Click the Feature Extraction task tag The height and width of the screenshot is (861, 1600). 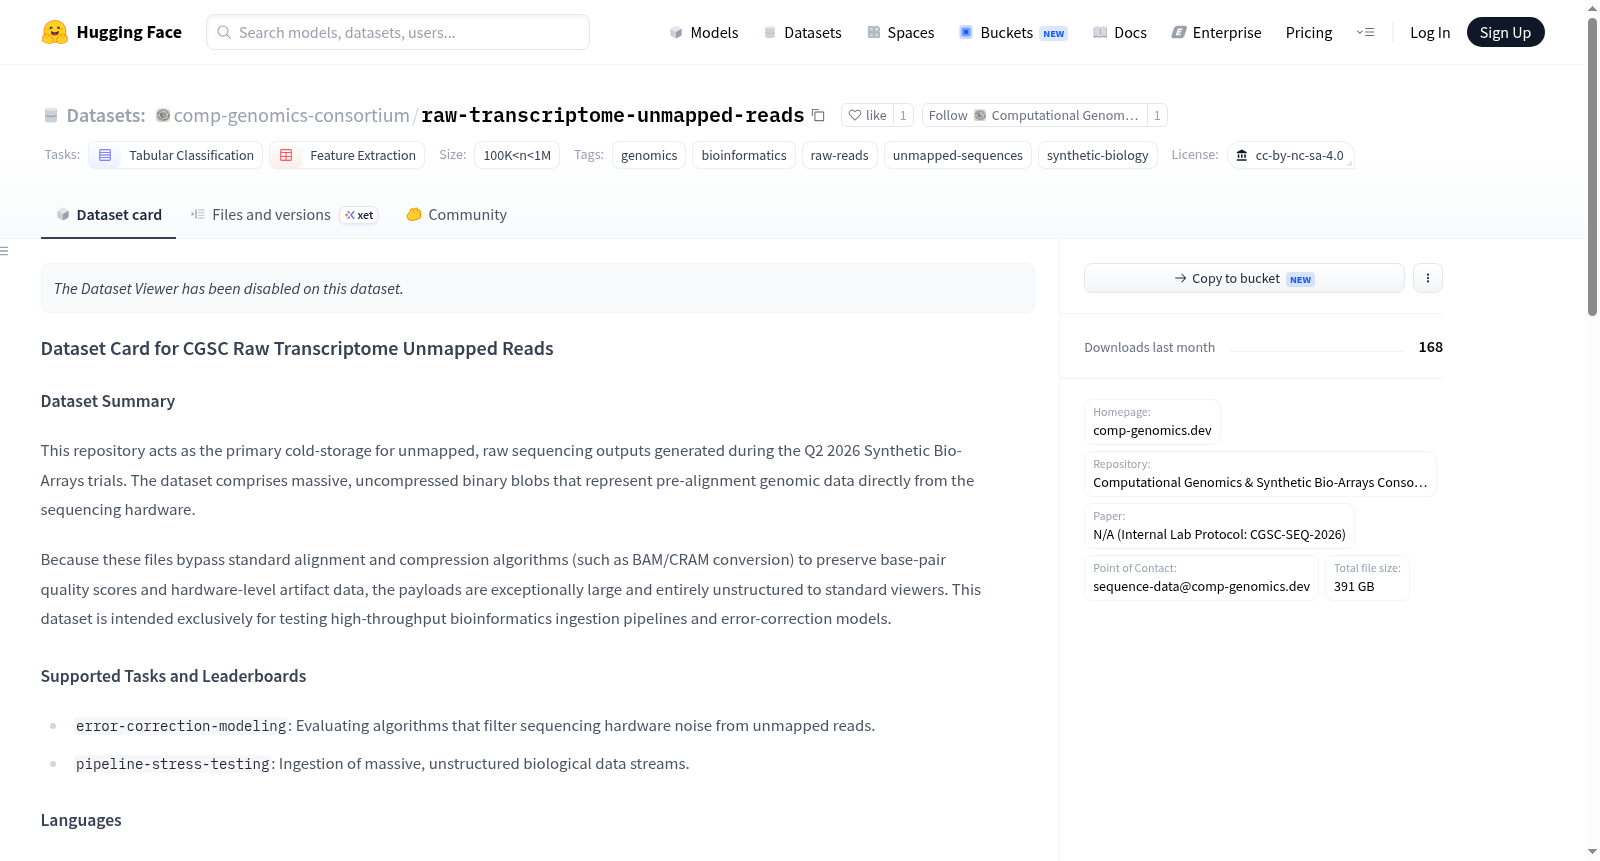point(347,155)
